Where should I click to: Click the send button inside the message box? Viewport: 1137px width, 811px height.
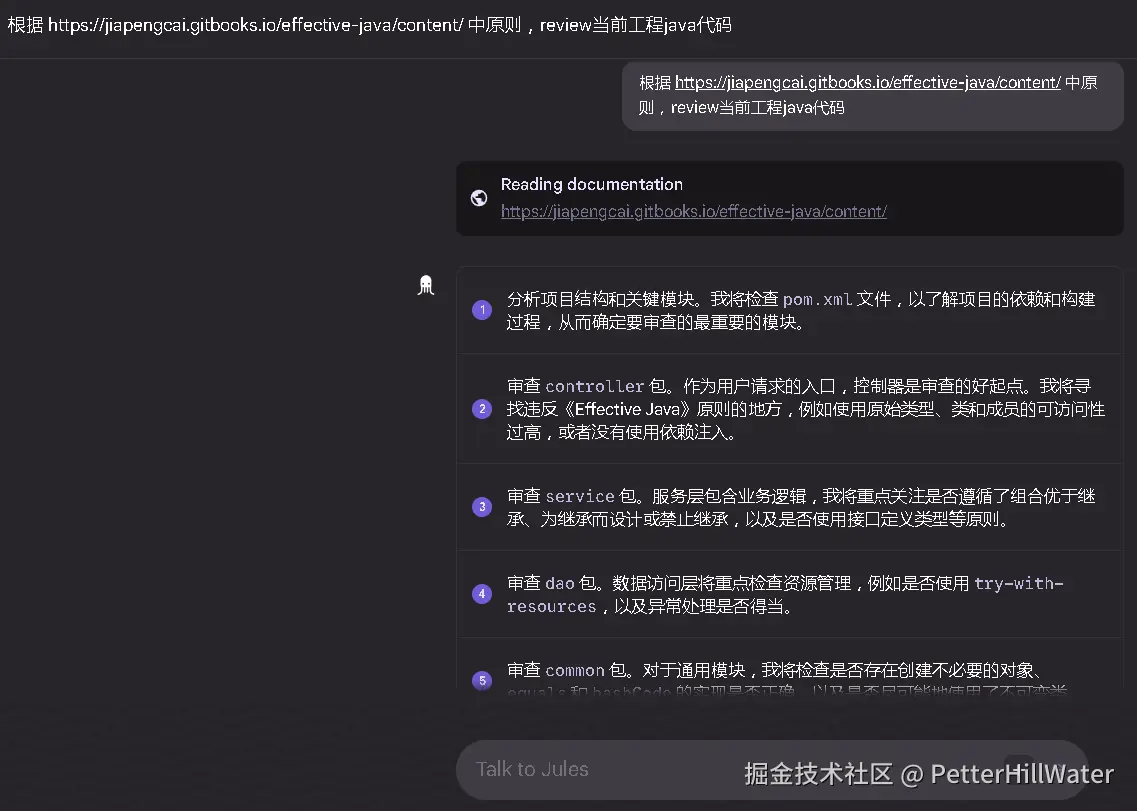pyautogui.click(x=1018, y=770)
